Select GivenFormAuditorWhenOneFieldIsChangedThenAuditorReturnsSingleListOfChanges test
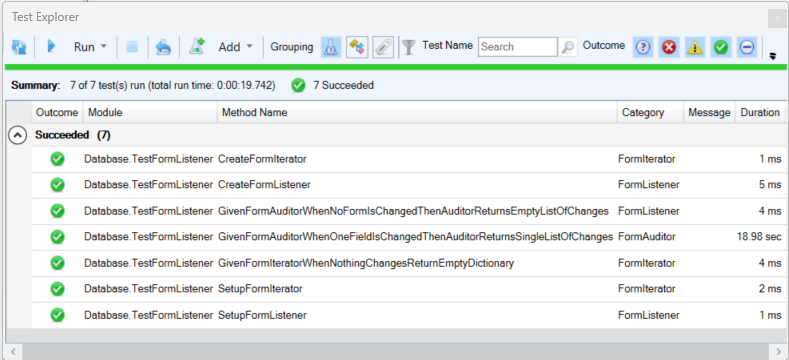Screen dimensions: 789x360 pos(416,237)
